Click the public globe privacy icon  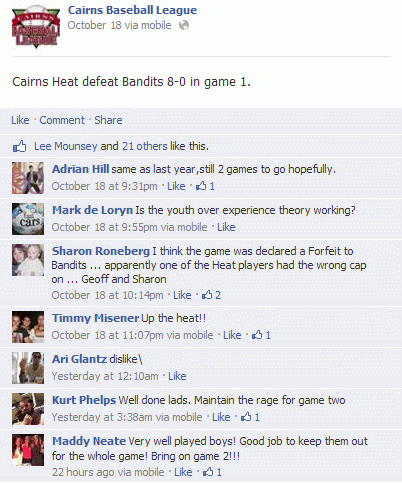point(184,25)
